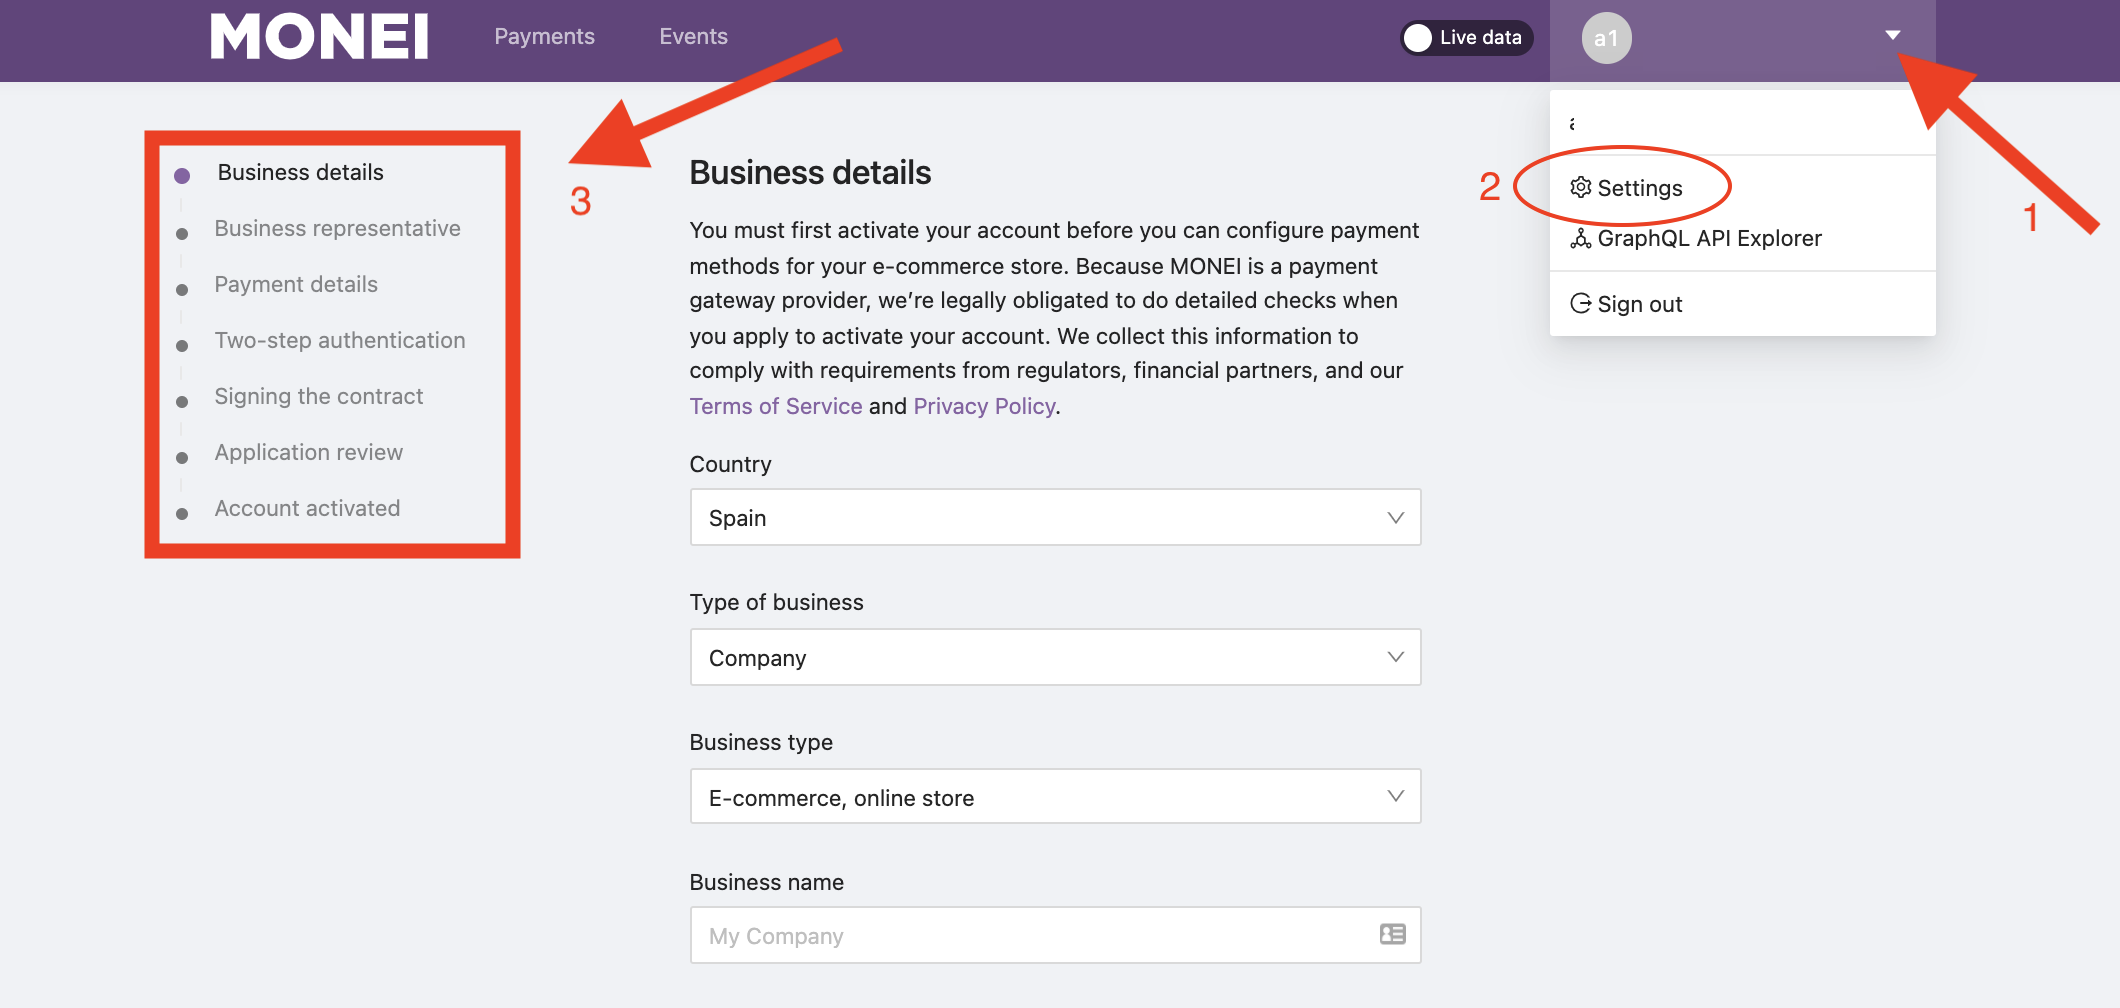Screen dimensions: 2120x1008
Task: Click the Sign out icon
Action: [1580, 303]
